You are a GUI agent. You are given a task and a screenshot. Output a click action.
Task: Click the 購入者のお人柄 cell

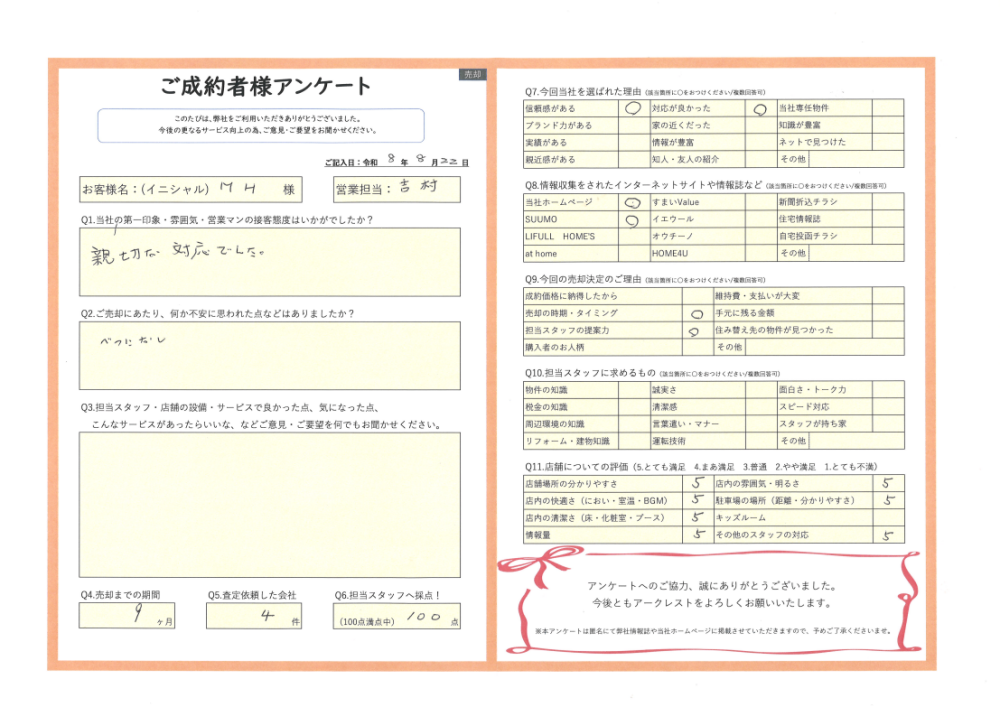pos(603,347)
